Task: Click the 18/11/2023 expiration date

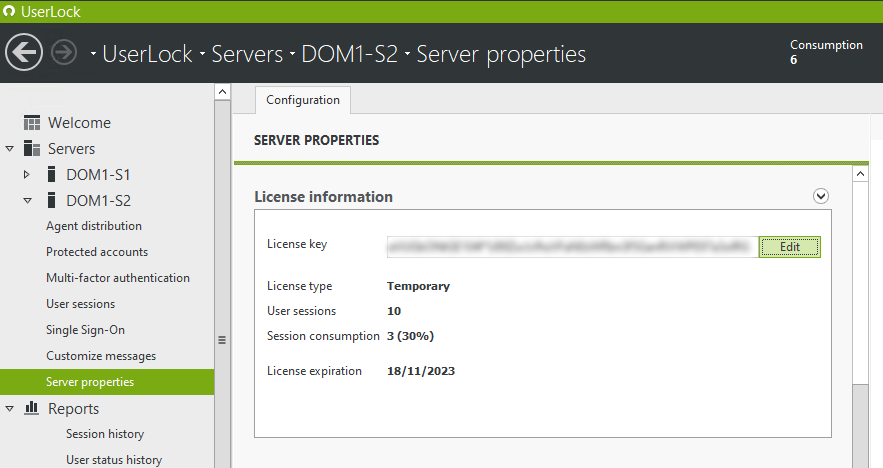Action: [x=421, y=371]
